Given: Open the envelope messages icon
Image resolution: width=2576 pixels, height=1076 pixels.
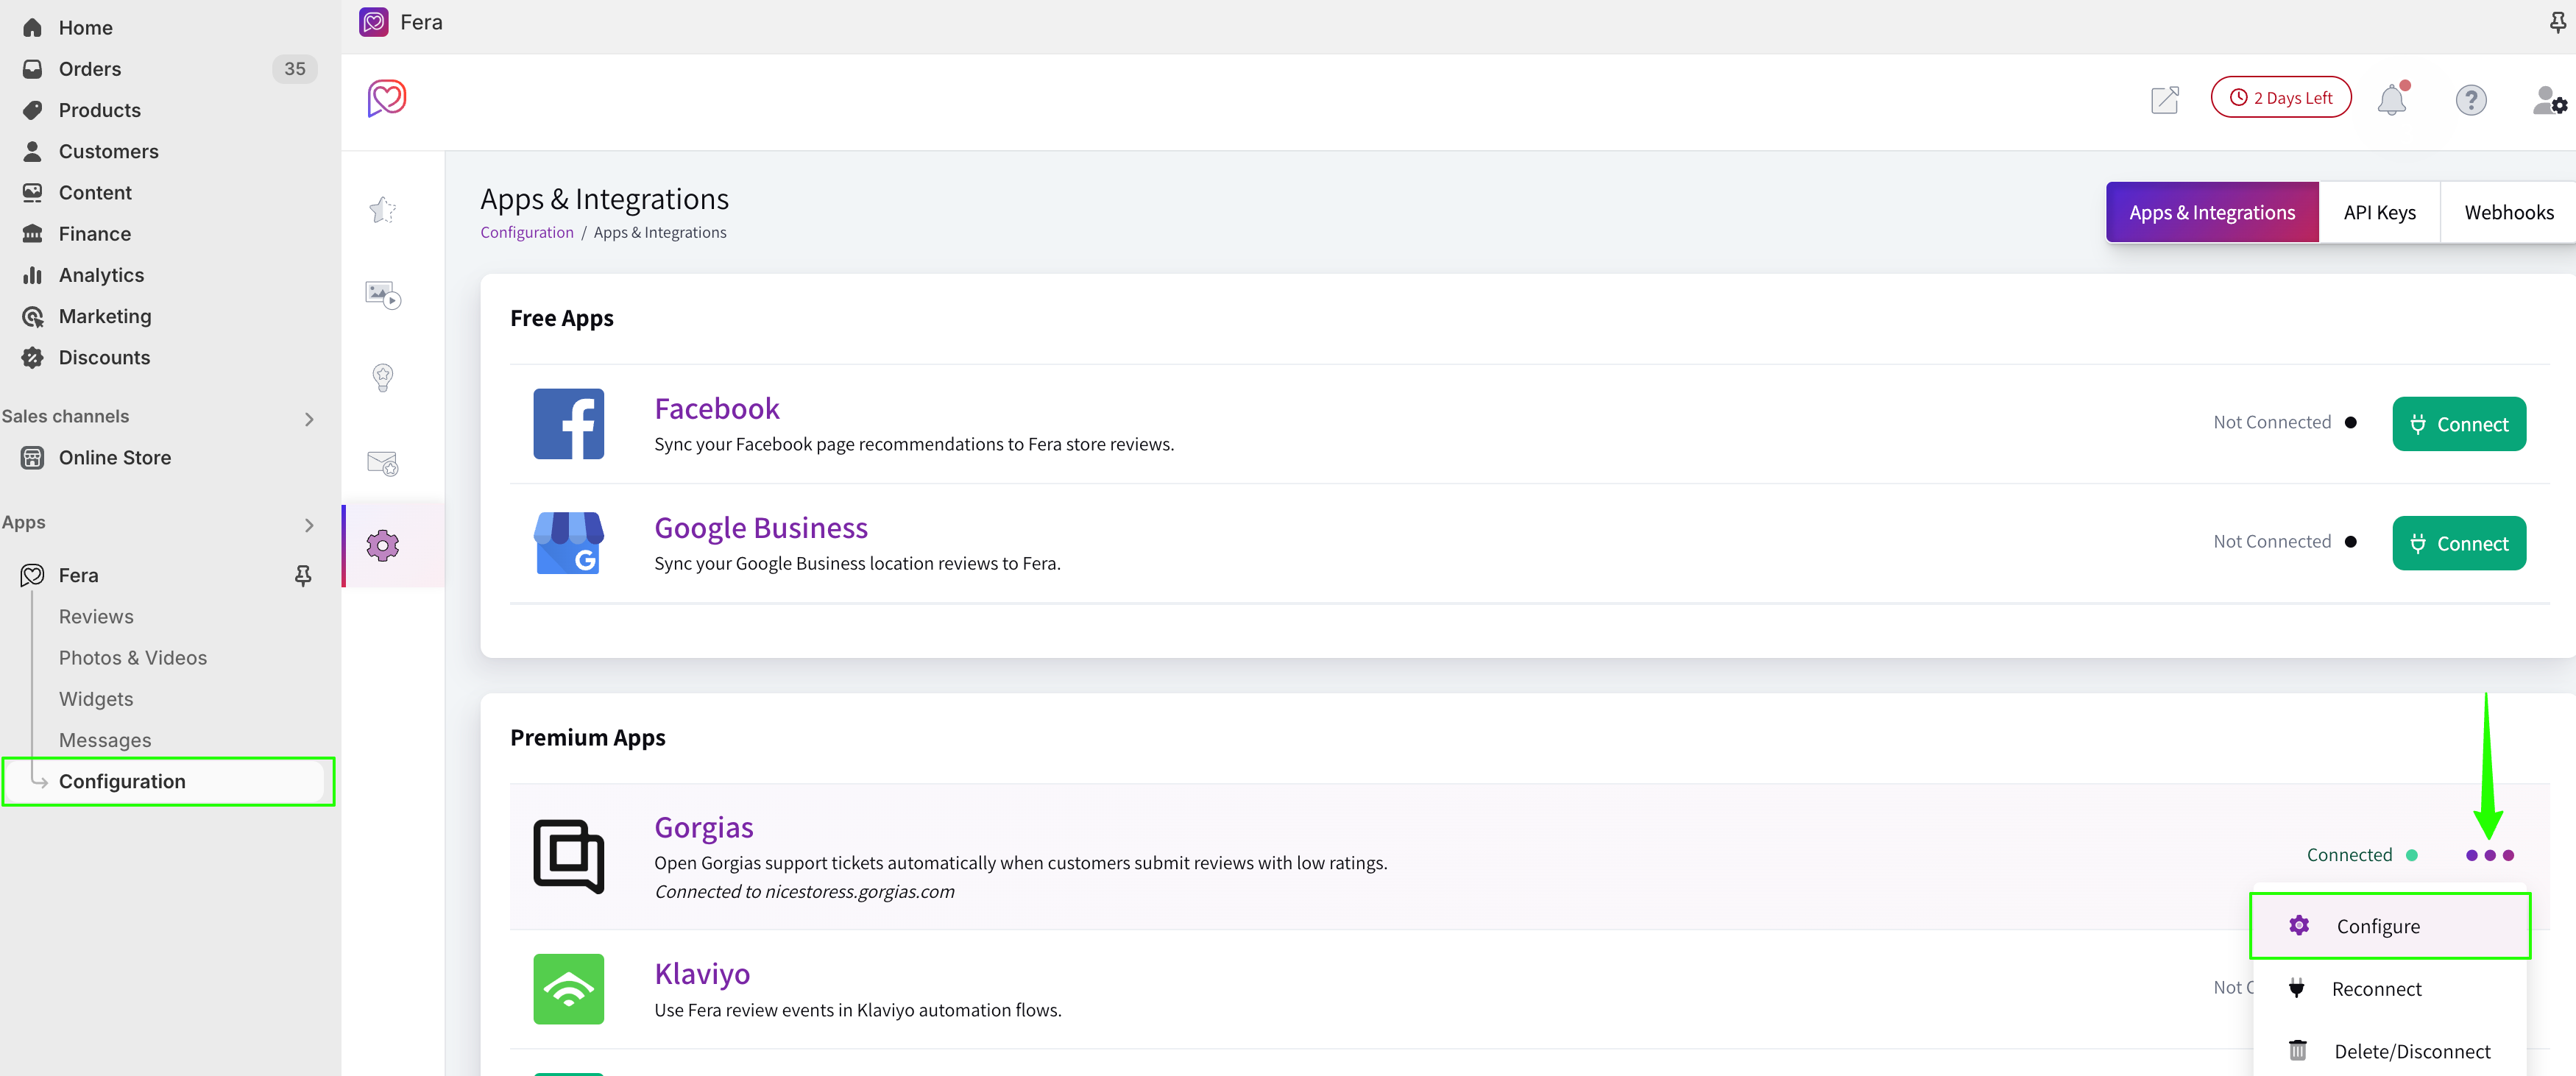Looking at the screenshot, I should (x=383, y=463).
